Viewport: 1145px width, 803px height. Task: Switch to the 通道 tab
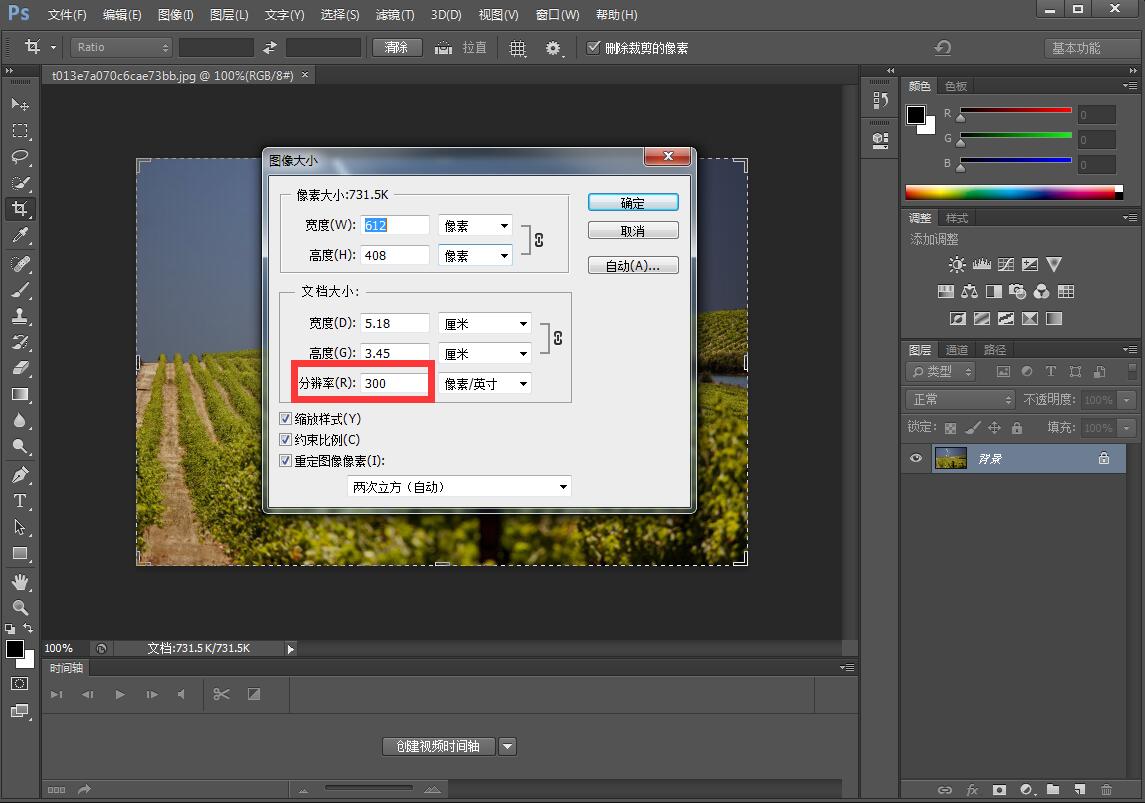pos(956,349)
